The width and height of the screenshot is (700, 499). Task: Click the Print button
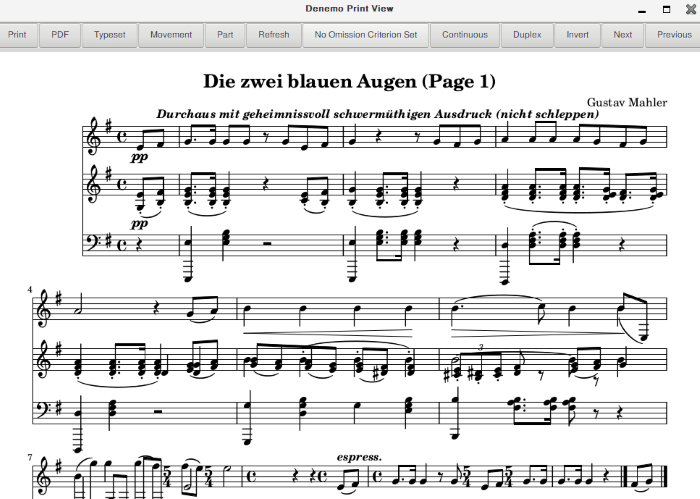(17, 35)
